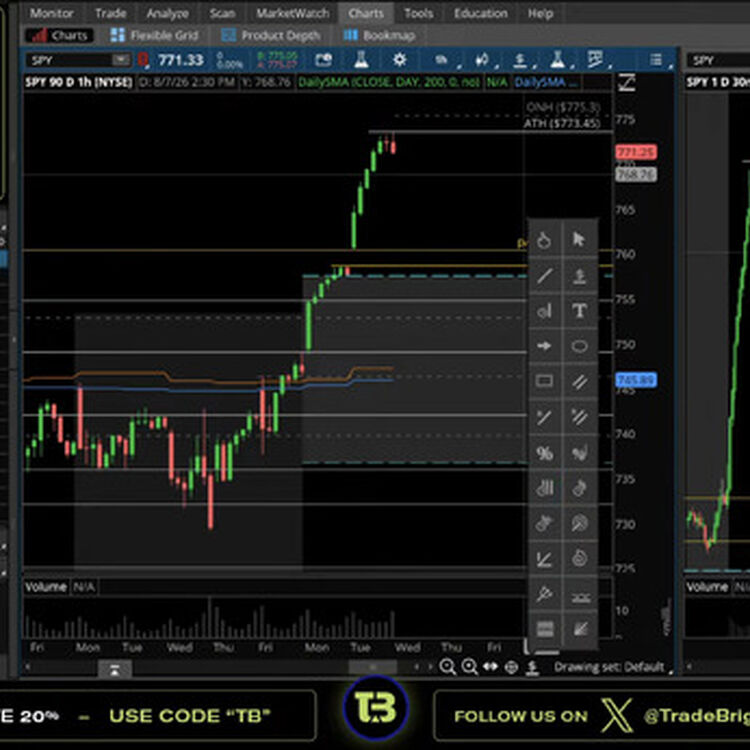Click the Volume label in lower pane
Screen dimensions: 750x750
(x=46, y=586)
